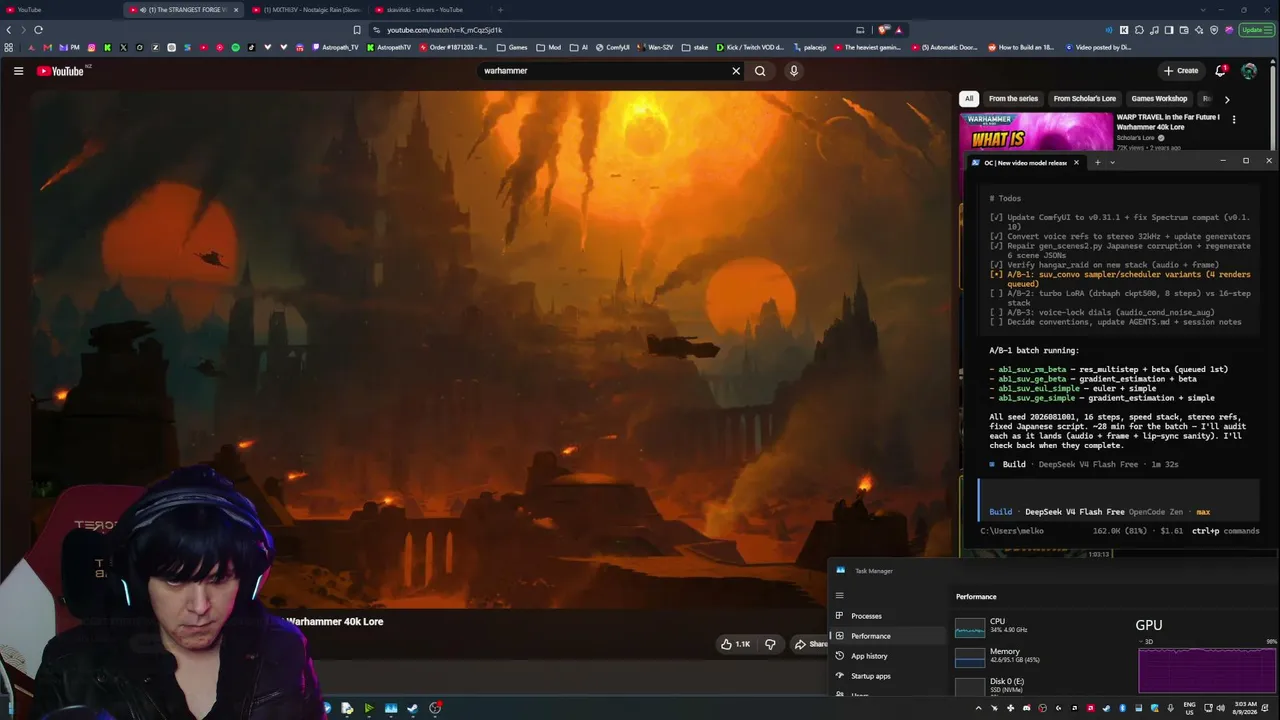The width and height of the screenshot is (1280, 720).
Task: Close the STRANGEST FORGE browser tab
Action: (236, 10)
